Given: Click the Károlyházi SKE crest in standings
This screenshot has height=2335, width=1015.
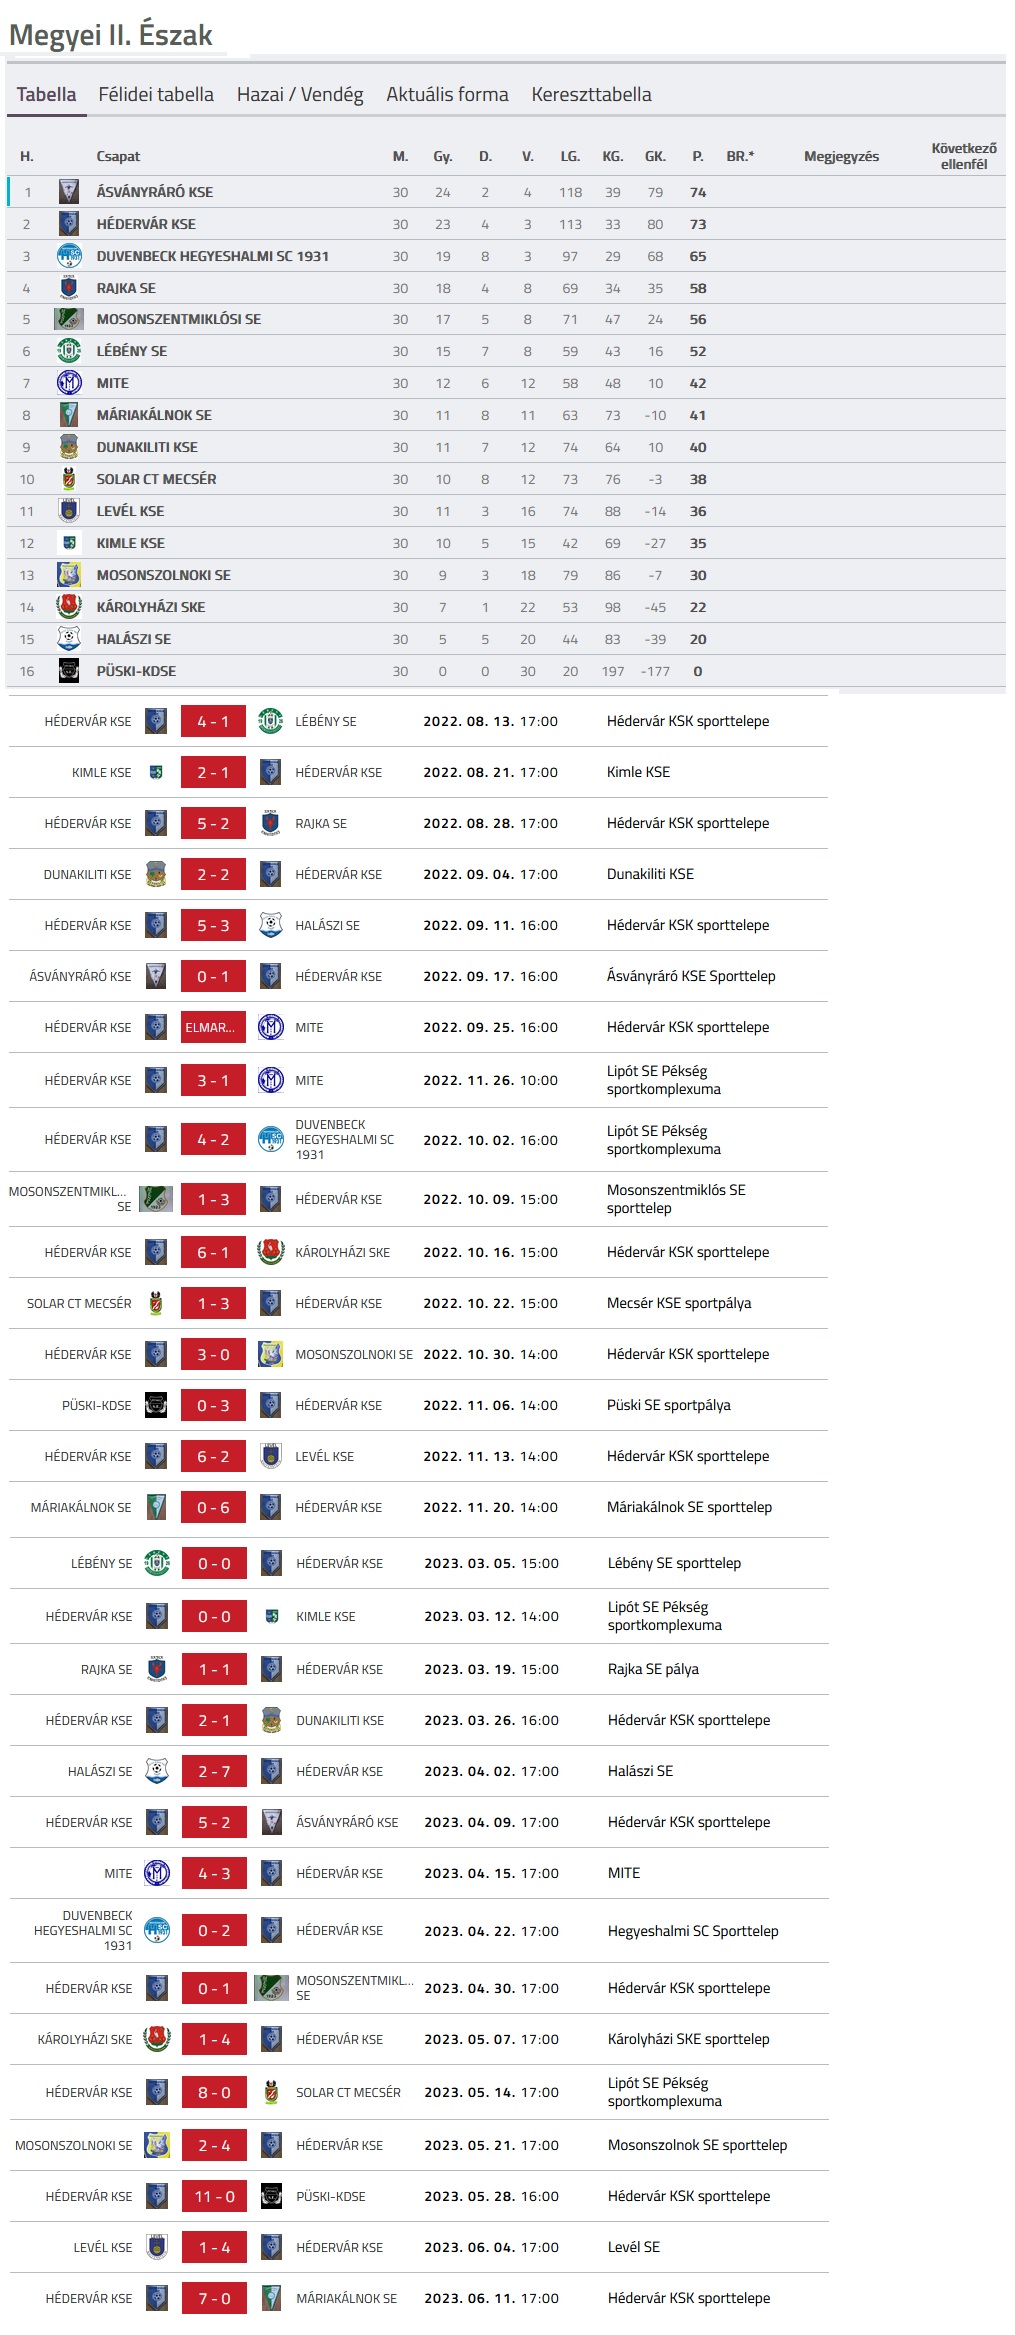Looking at the screenshot, I should (x=68, y=607).
